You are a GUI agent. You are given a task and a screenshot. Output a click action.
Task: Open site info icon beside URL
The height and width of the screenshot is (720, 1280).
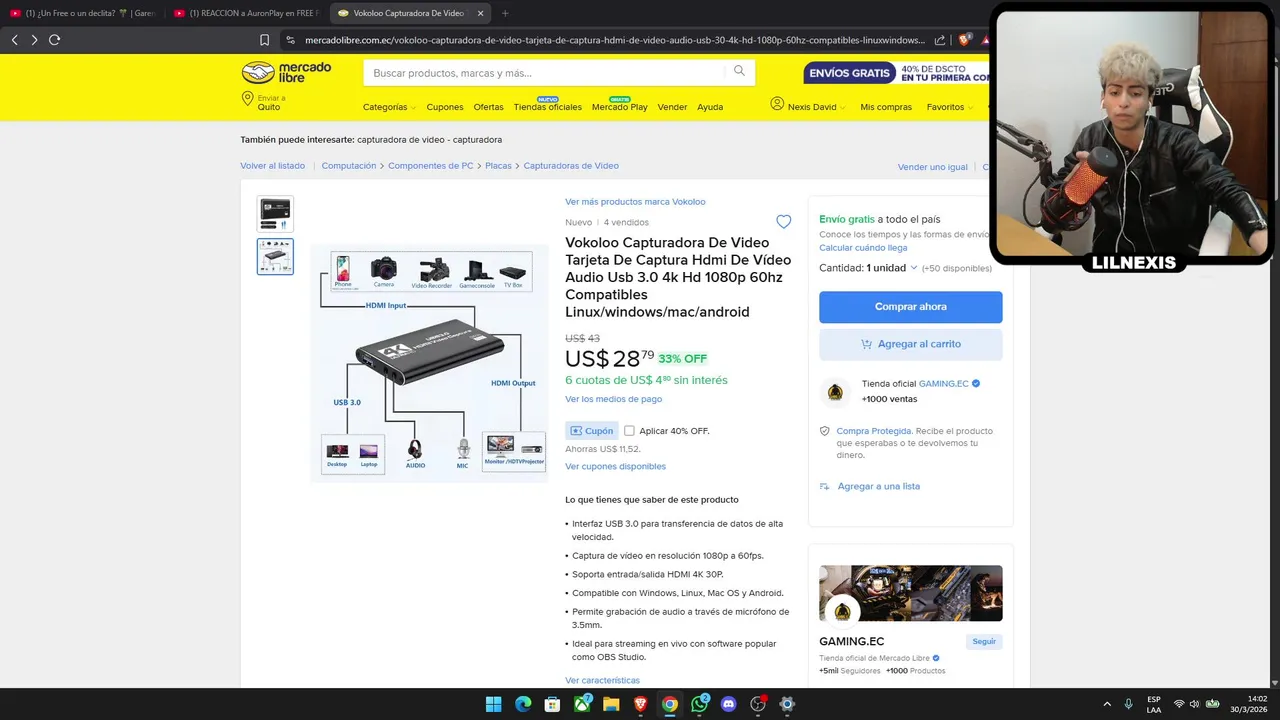(x=291, y=40)
